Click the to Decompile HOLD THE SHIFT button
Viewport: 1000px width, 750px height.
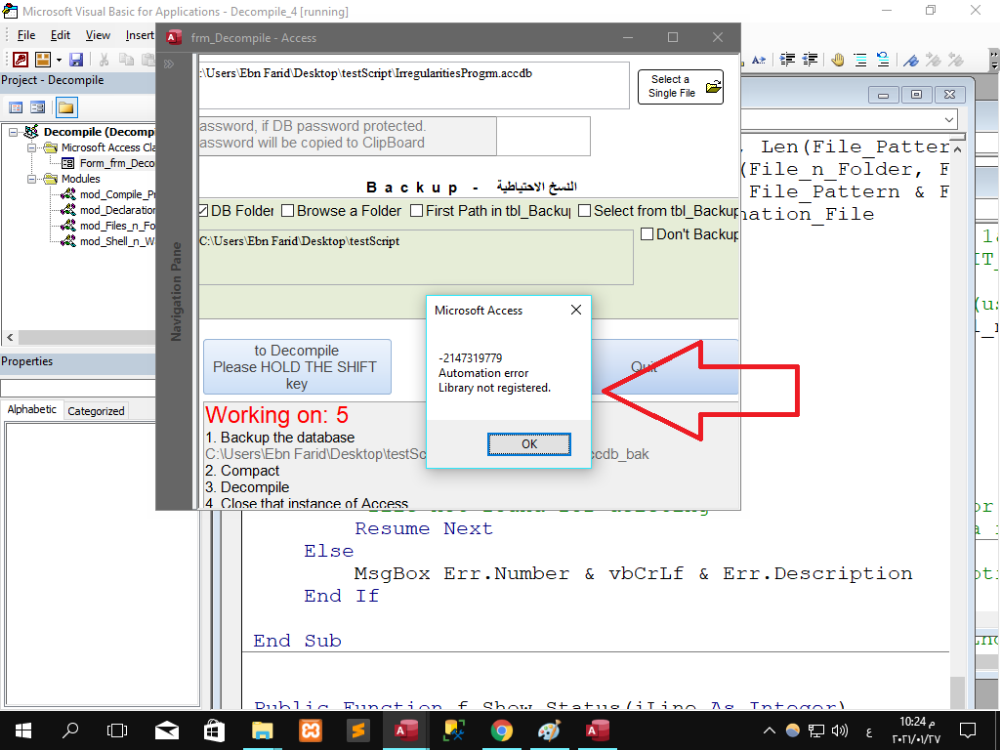point(297,367)
